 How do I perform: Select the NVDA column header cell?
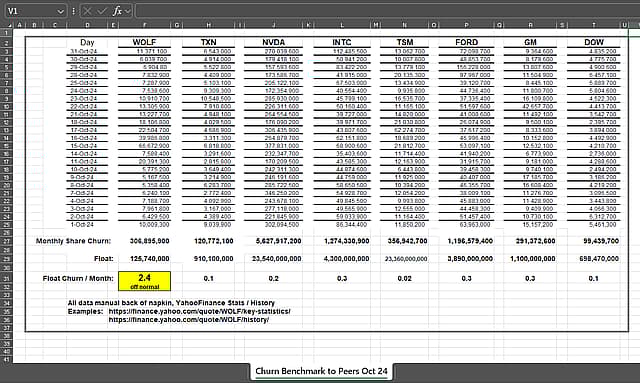click(x=273, y=42)
